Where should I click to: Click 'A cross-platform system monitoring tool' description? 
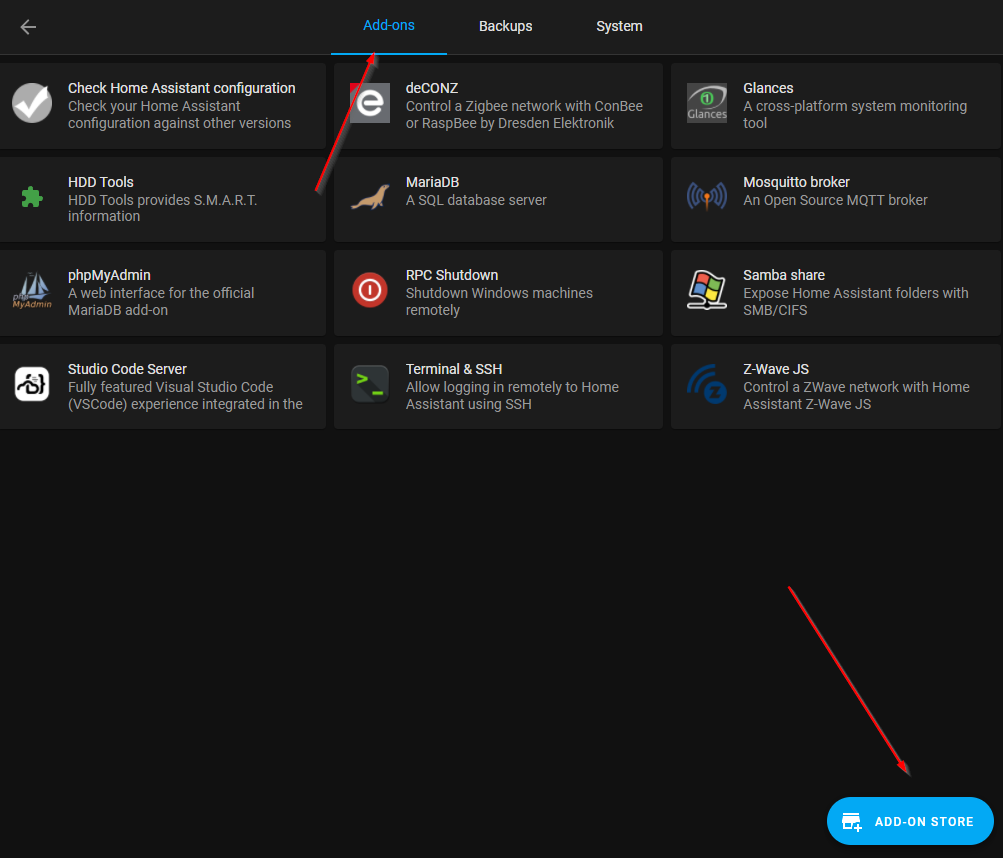[855, 115]
